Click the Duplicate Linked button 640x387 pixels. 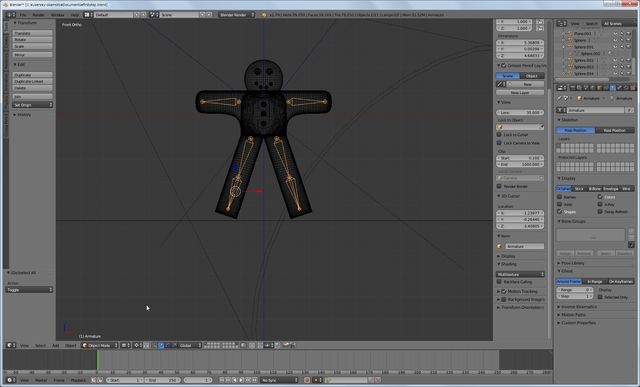pyautogui.click(x=33, y=81)
